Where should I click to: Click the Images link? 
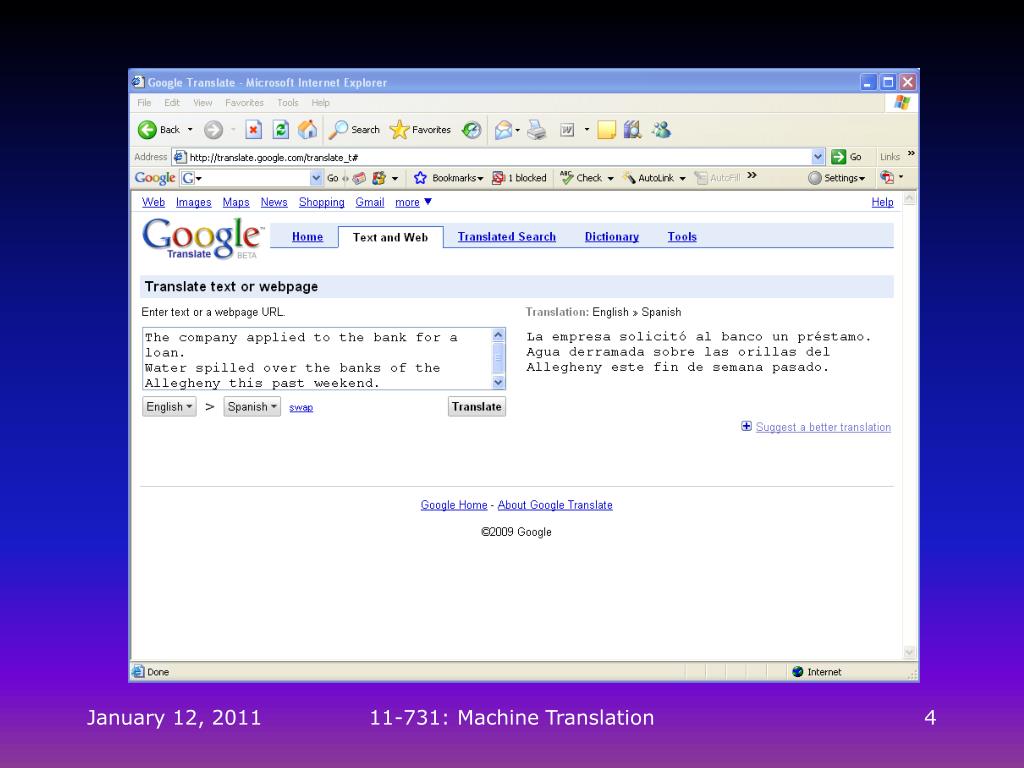point(193,202)
